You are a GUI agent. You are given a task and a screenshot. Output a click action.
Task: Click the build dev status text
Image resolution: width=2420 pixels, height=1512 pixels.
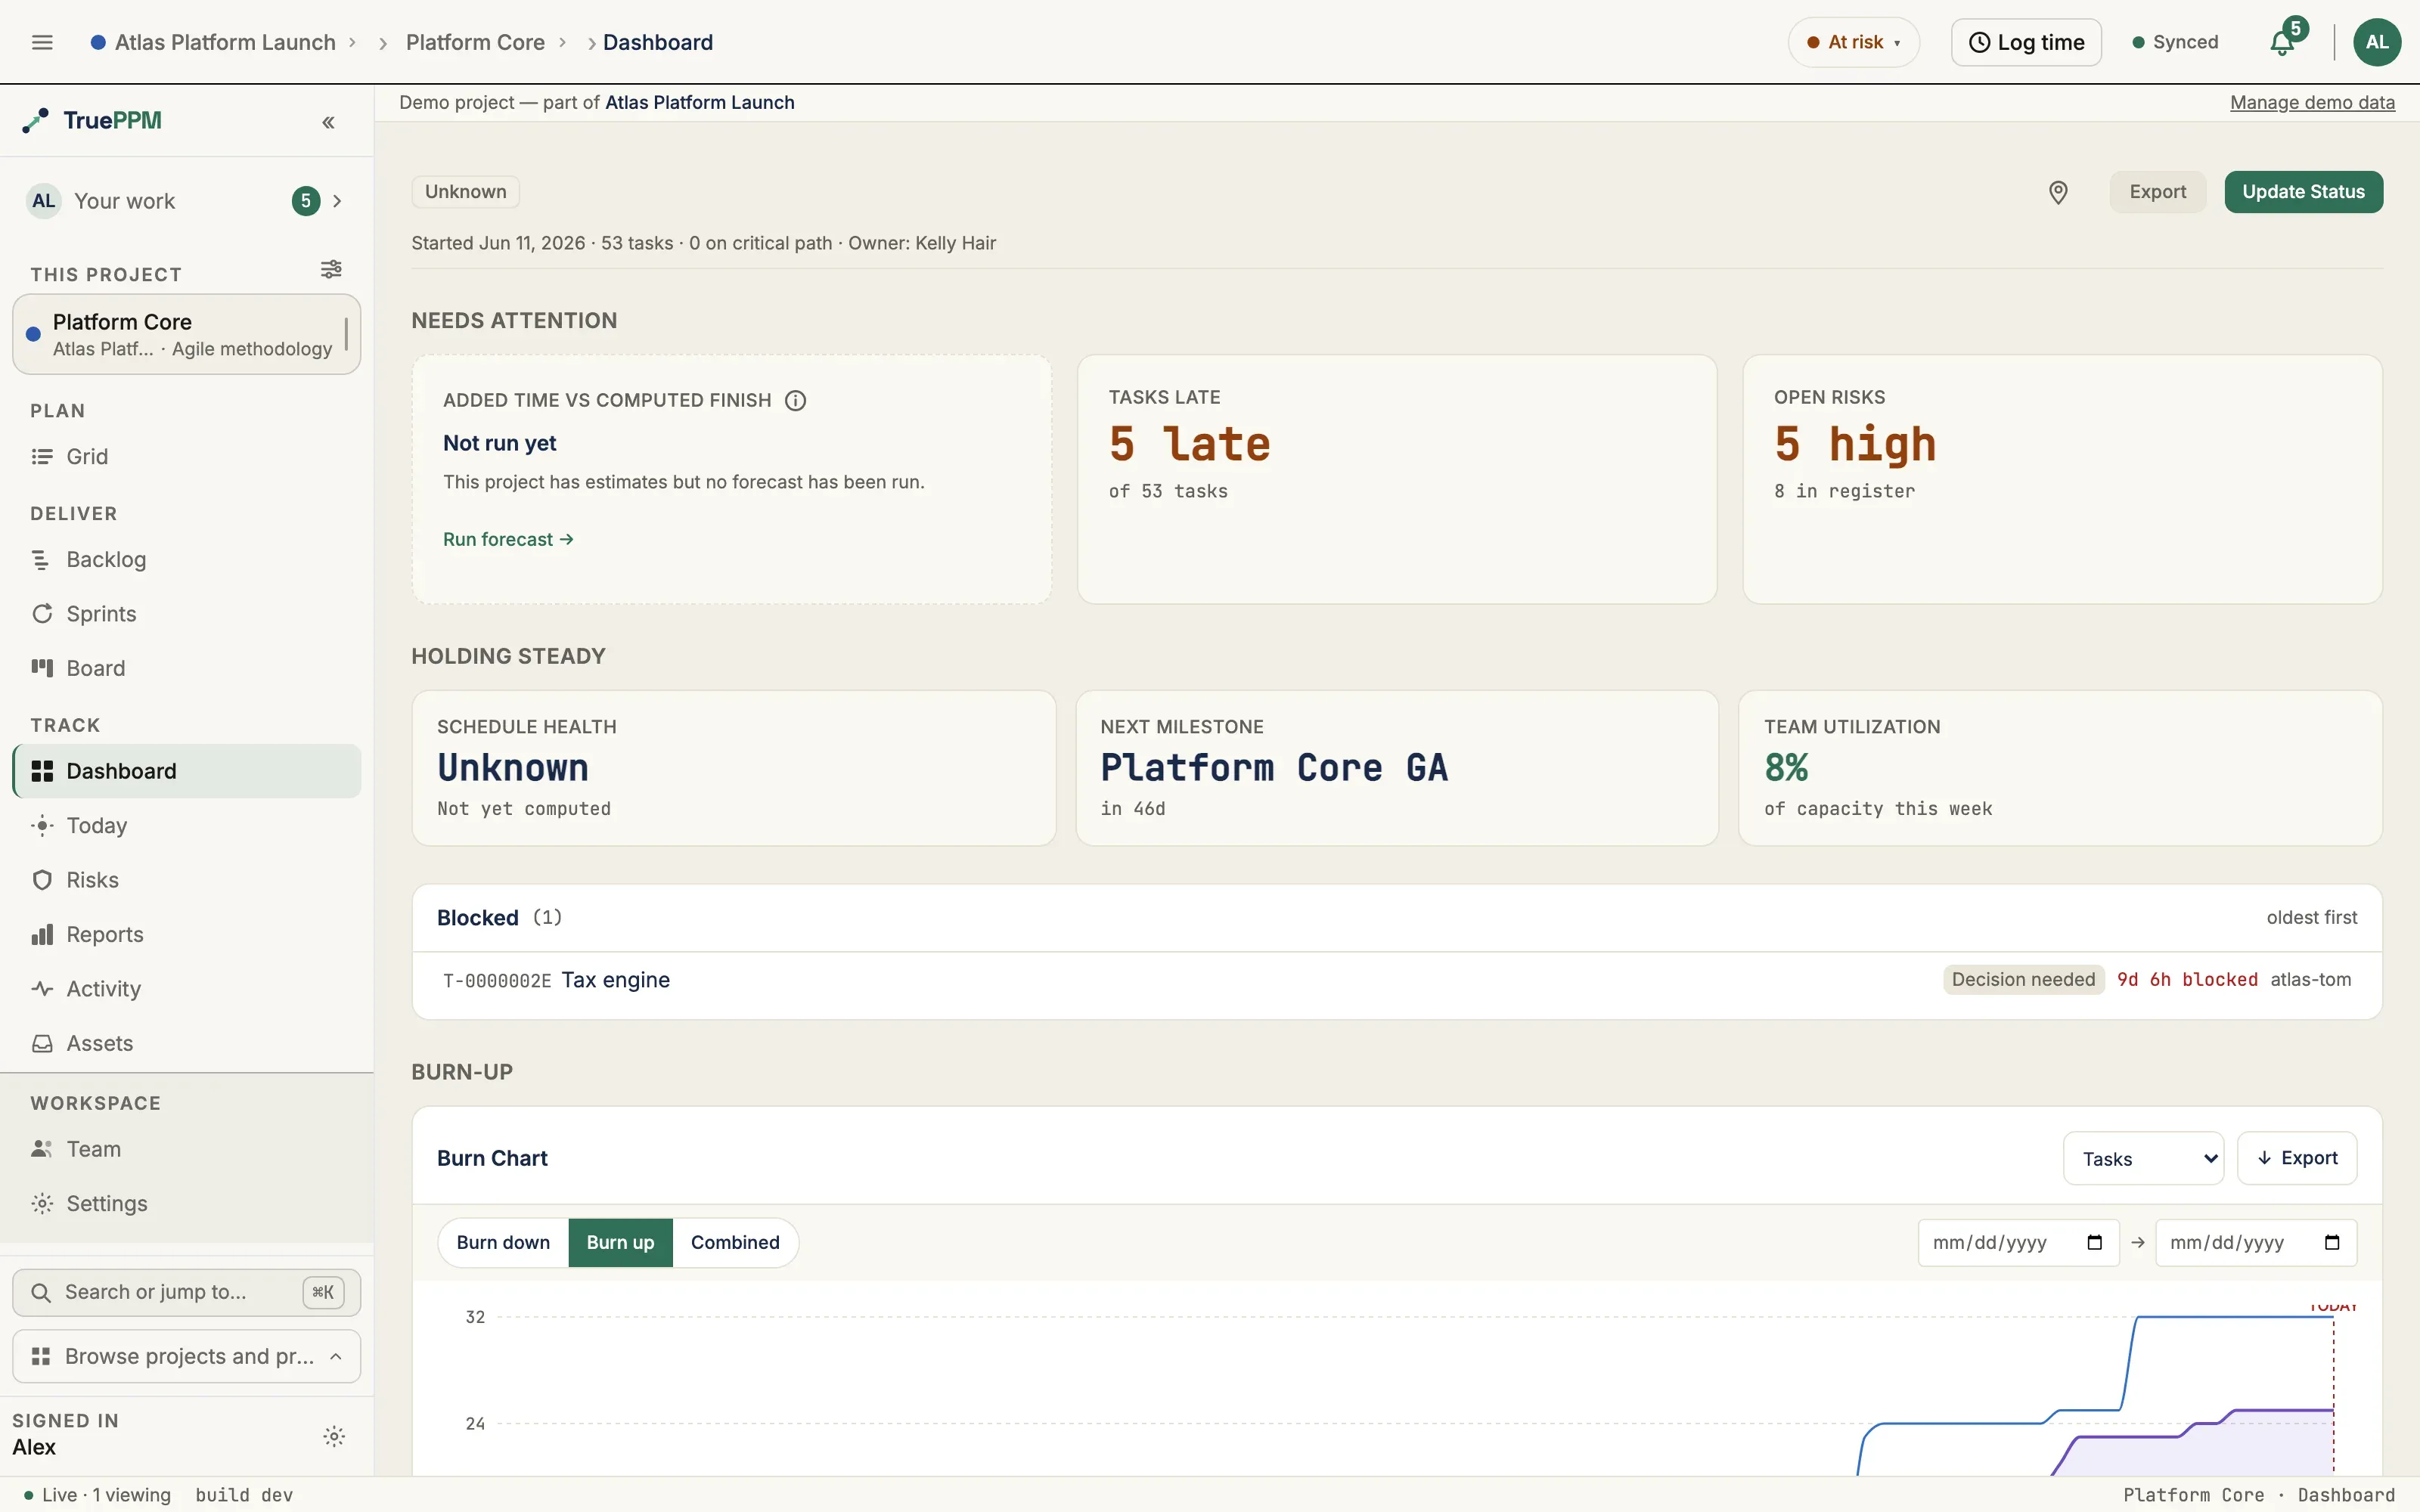pyautogui.click(x=244, y=1495)
